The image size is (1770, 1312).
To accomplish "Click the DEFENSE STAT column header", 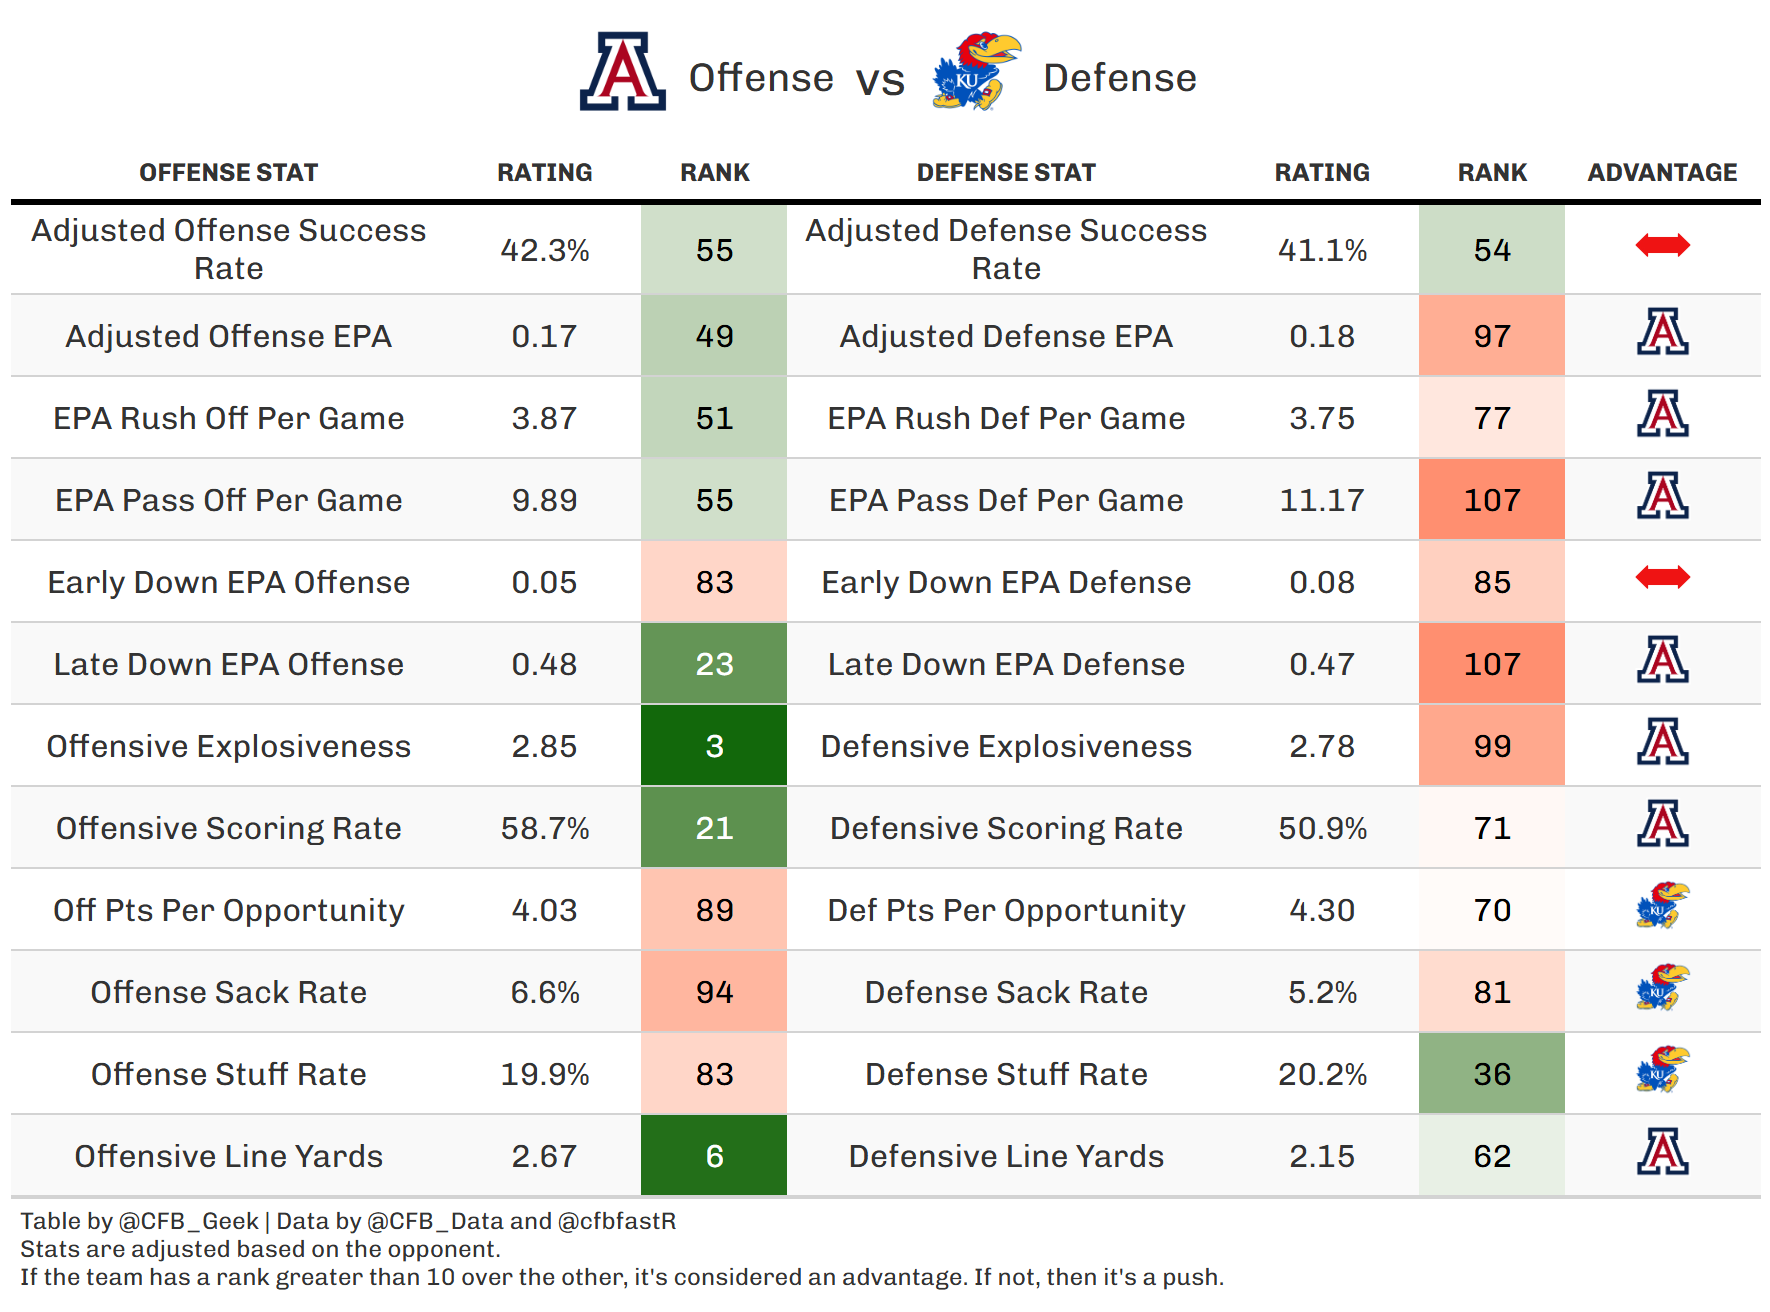I will tap(1006, 173).
